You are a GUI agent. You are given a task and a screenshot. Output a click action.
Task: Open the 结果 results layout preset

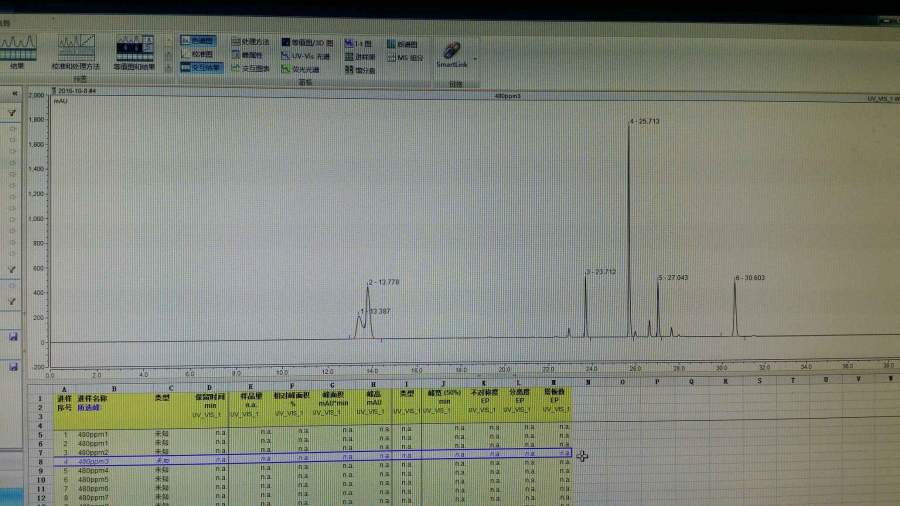pyautogui.click(x=18, y=52)
